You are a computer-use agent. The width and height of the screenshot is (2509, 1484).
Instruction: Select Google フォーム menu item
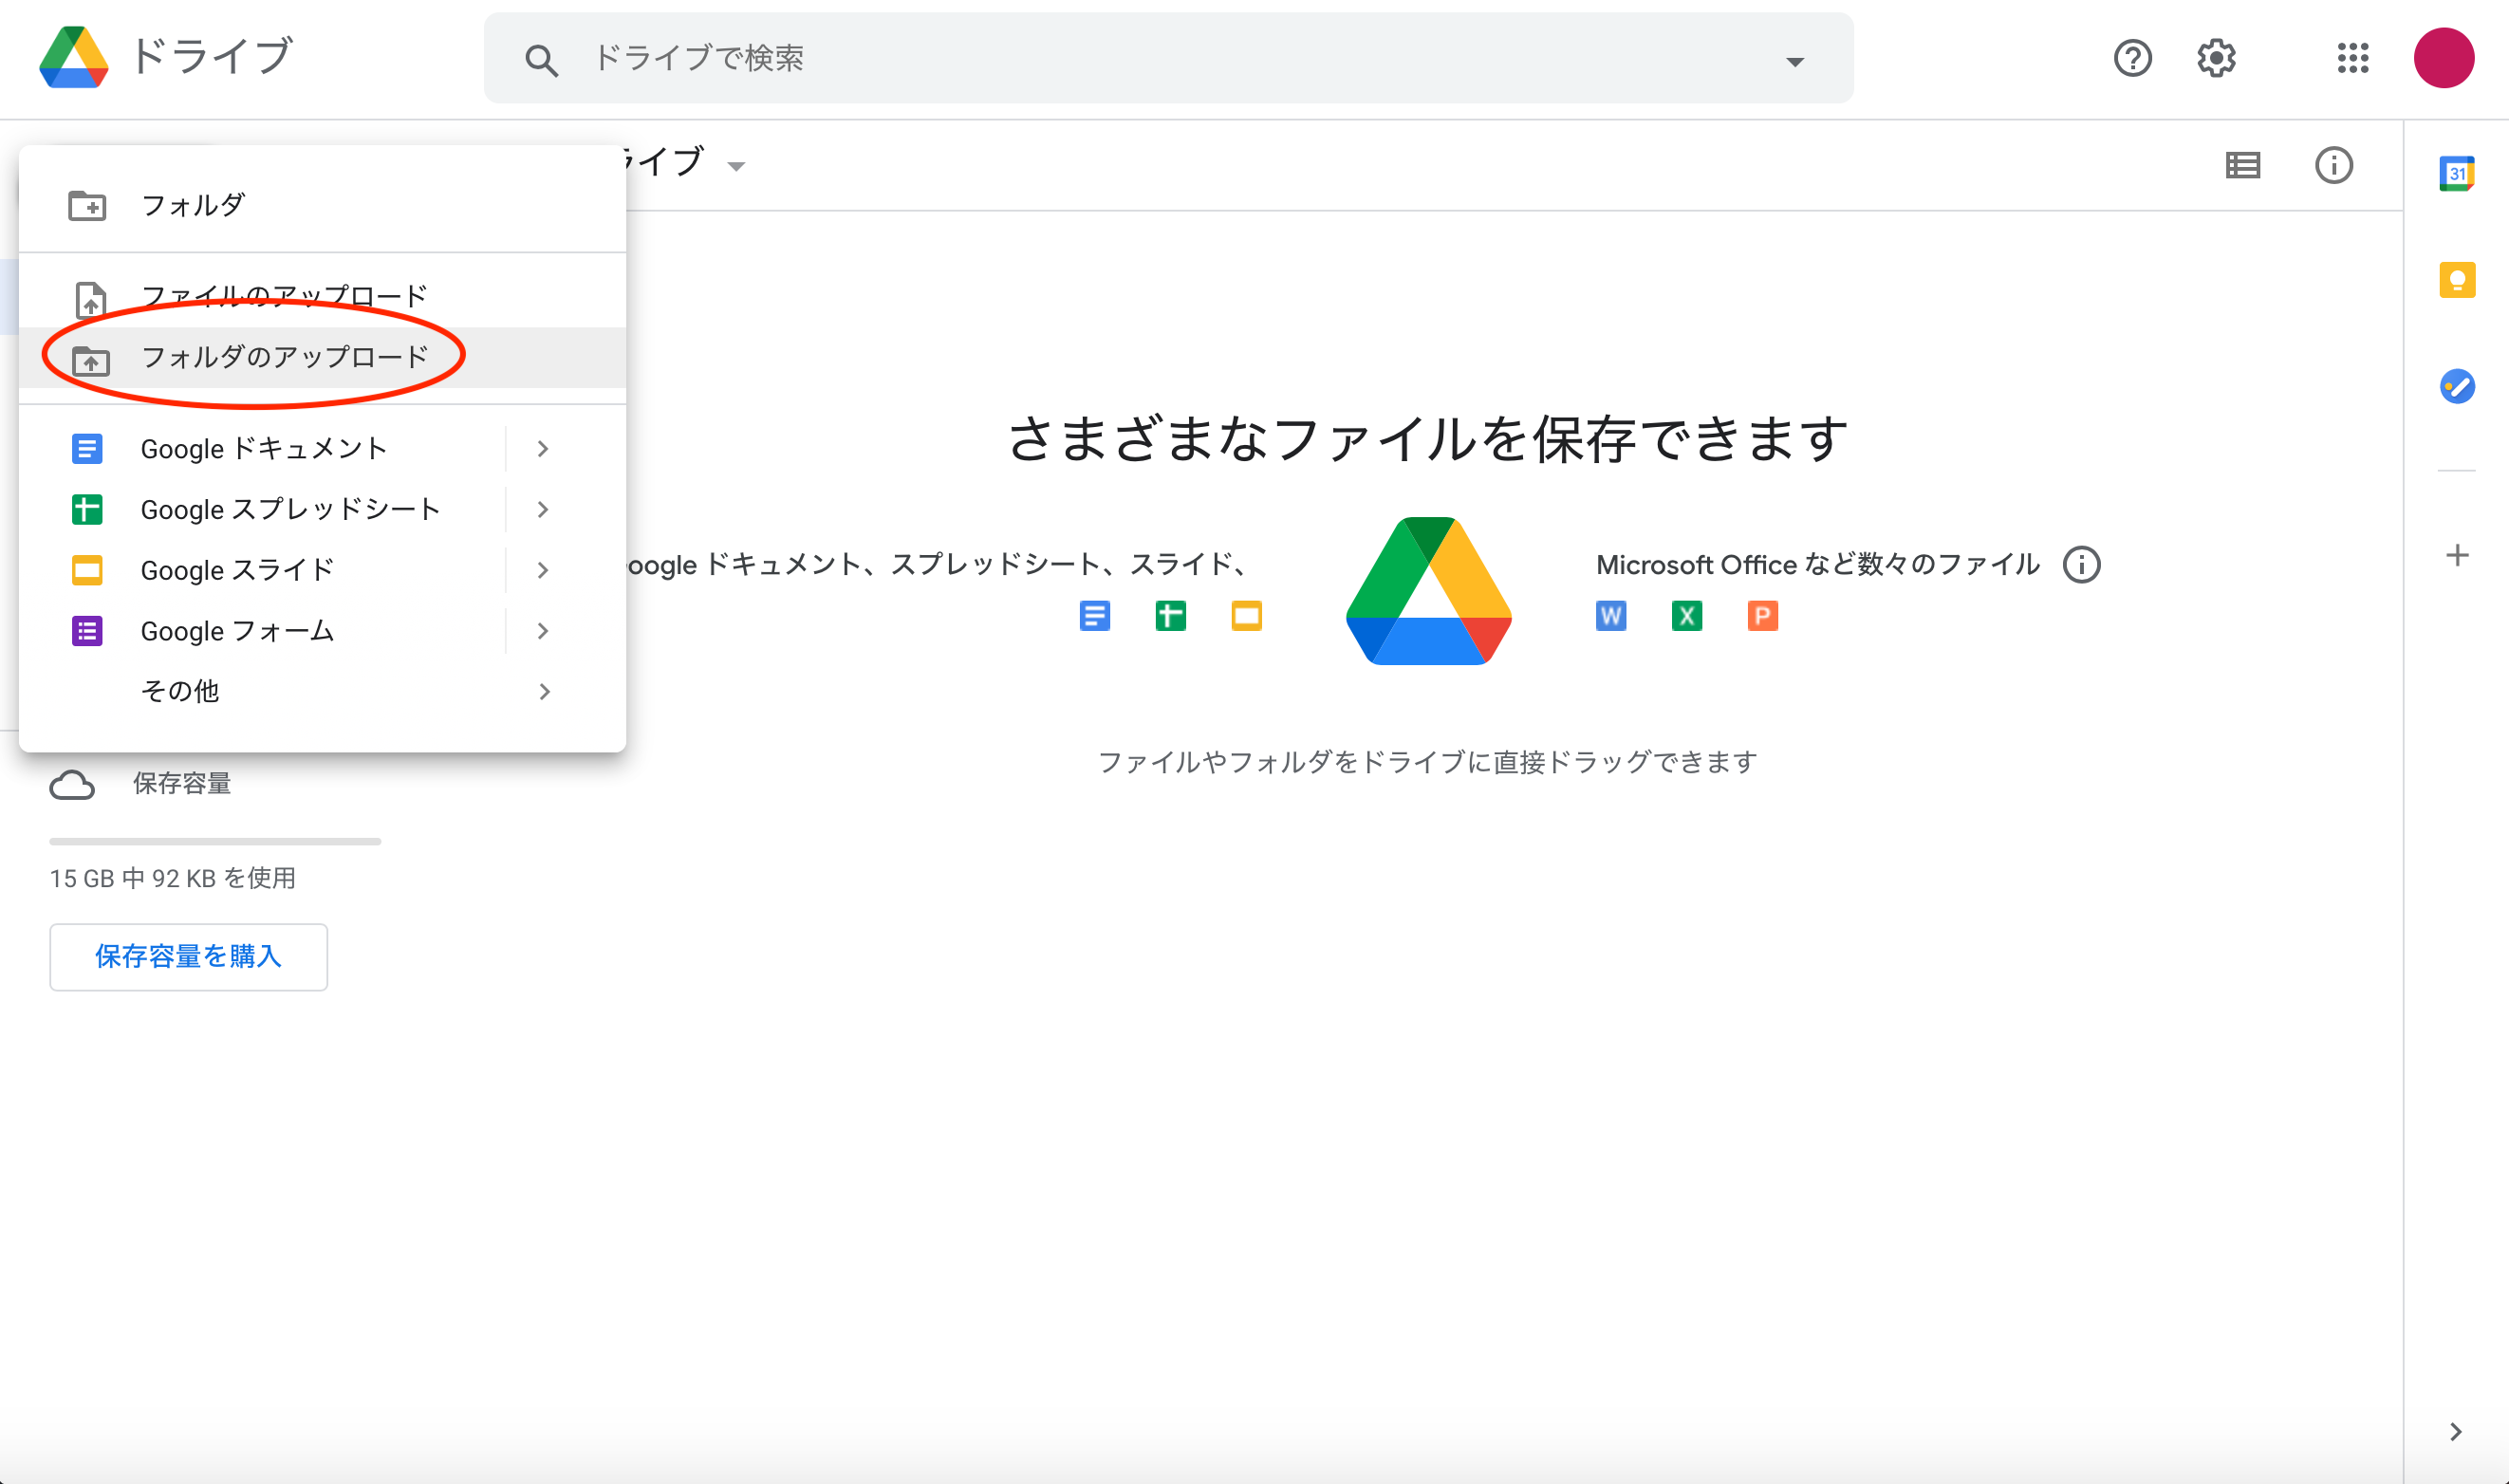tap(322, 631)
